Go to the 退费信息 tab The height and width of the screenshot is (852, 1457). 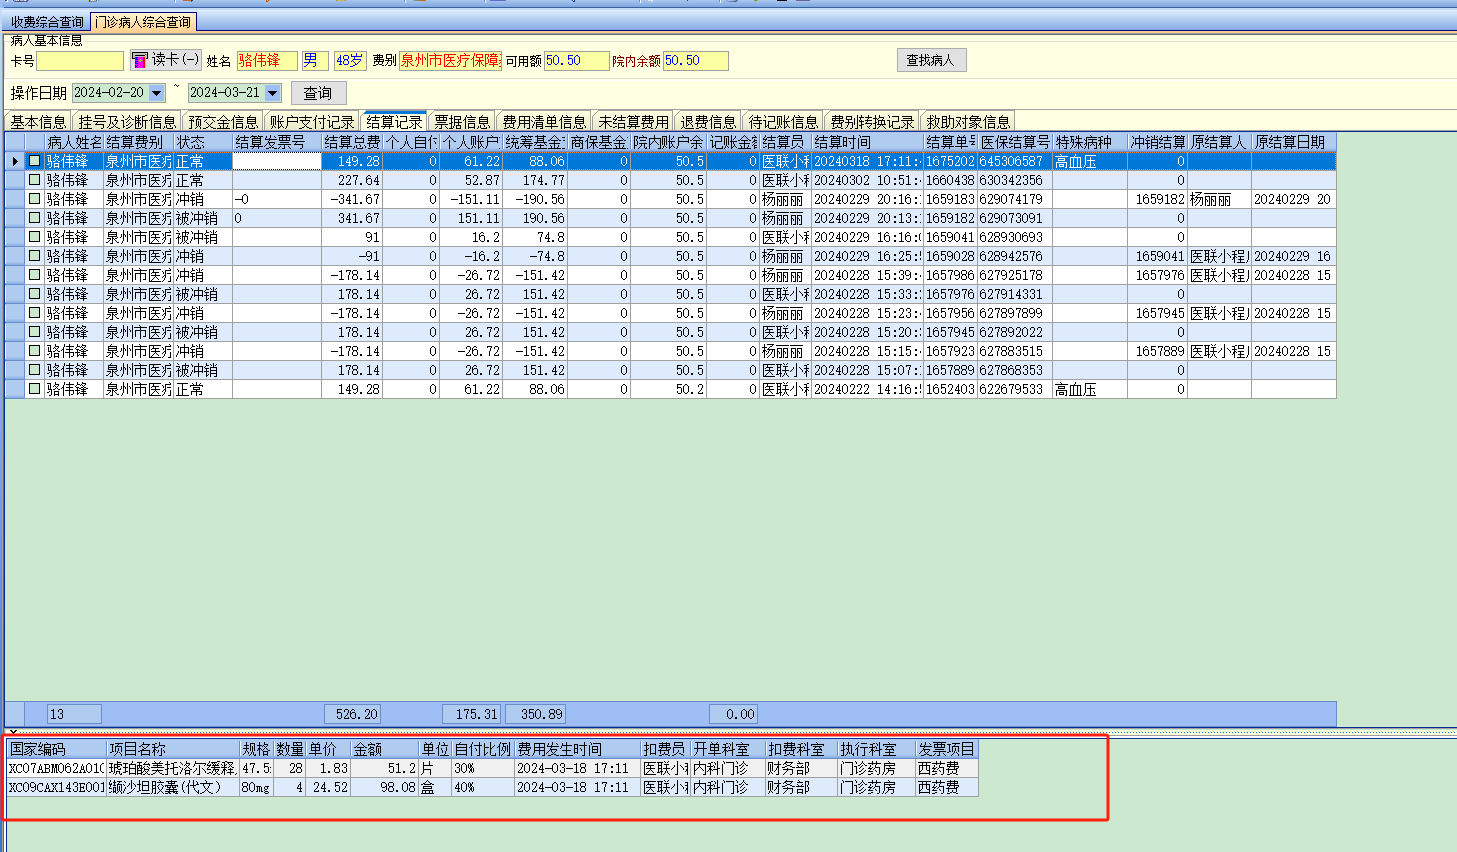pos(708,122)
